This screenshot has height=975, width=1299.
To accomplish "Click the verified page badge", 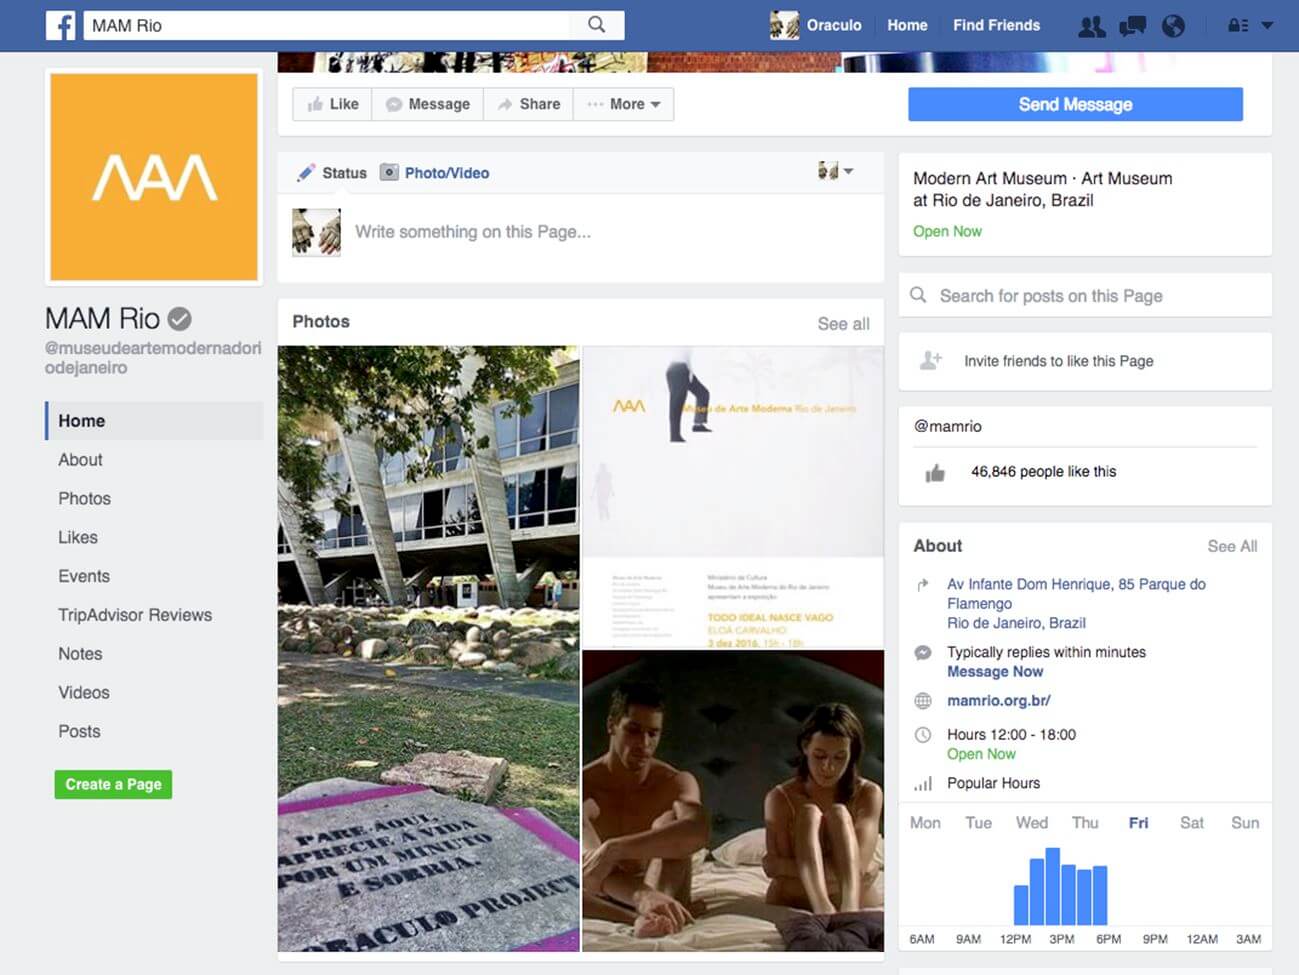I will [179, 319].
